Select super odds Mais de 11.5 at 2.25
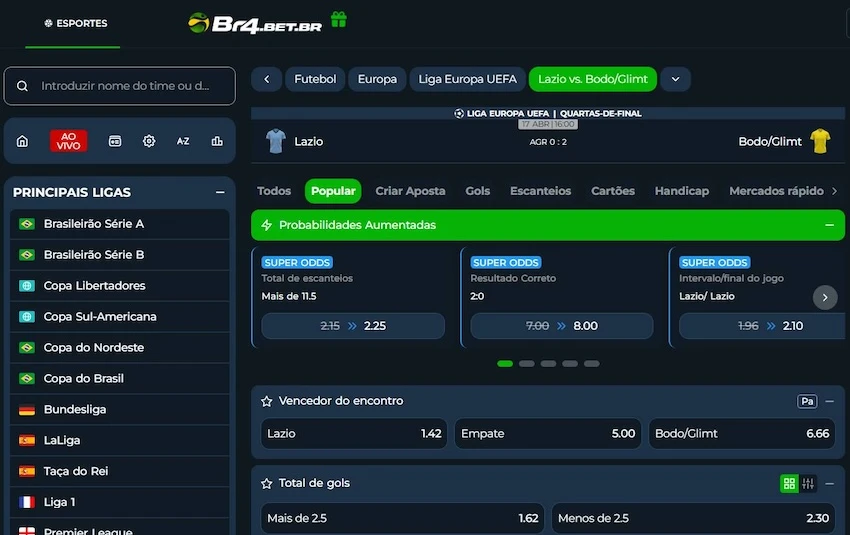 click(353, 326)
